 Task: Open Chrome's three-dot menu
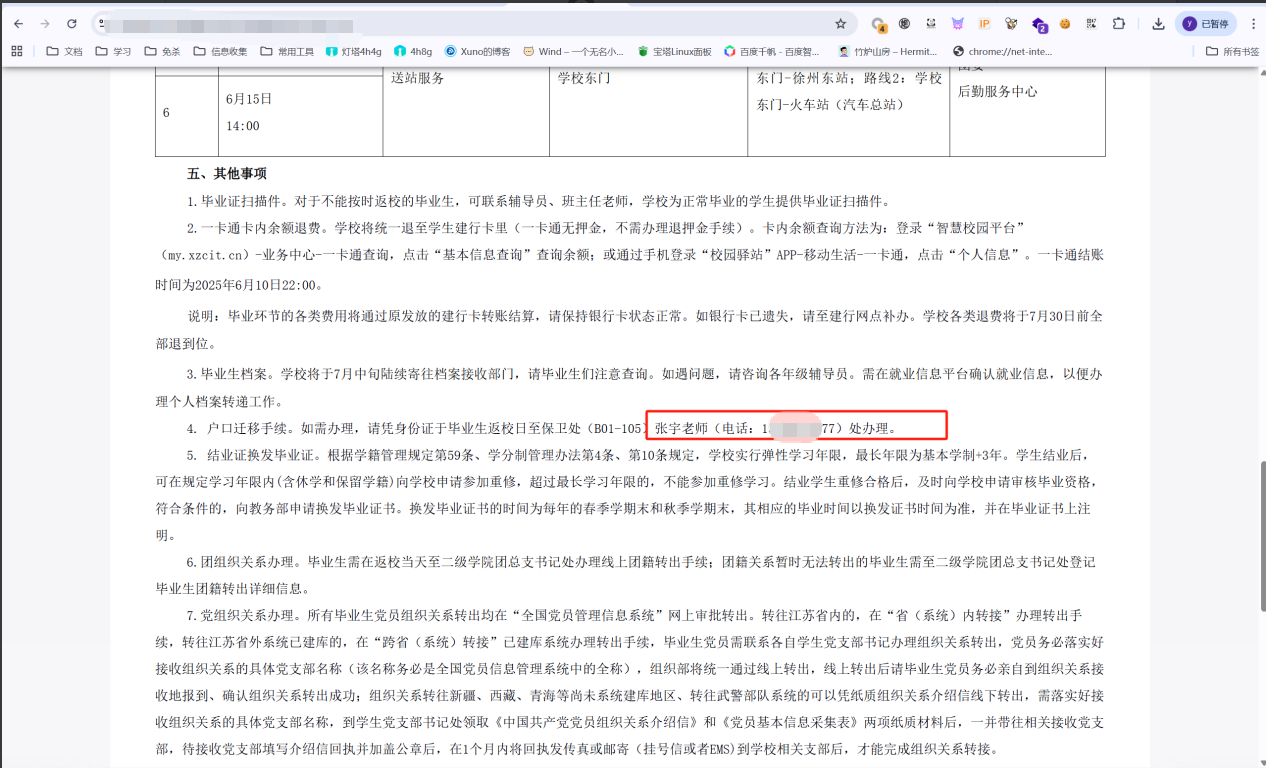pos(1253,24)
